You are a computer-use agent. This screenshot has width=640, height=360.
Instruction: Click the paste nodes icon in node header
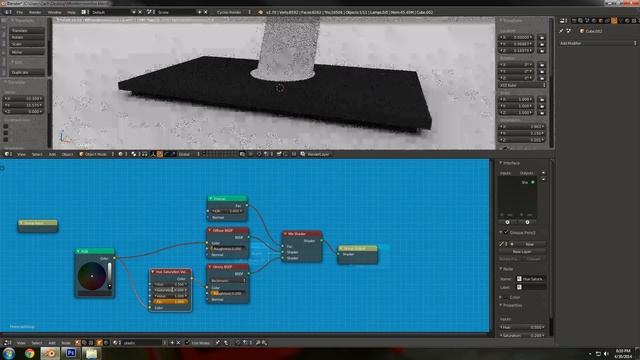point(264,342)
